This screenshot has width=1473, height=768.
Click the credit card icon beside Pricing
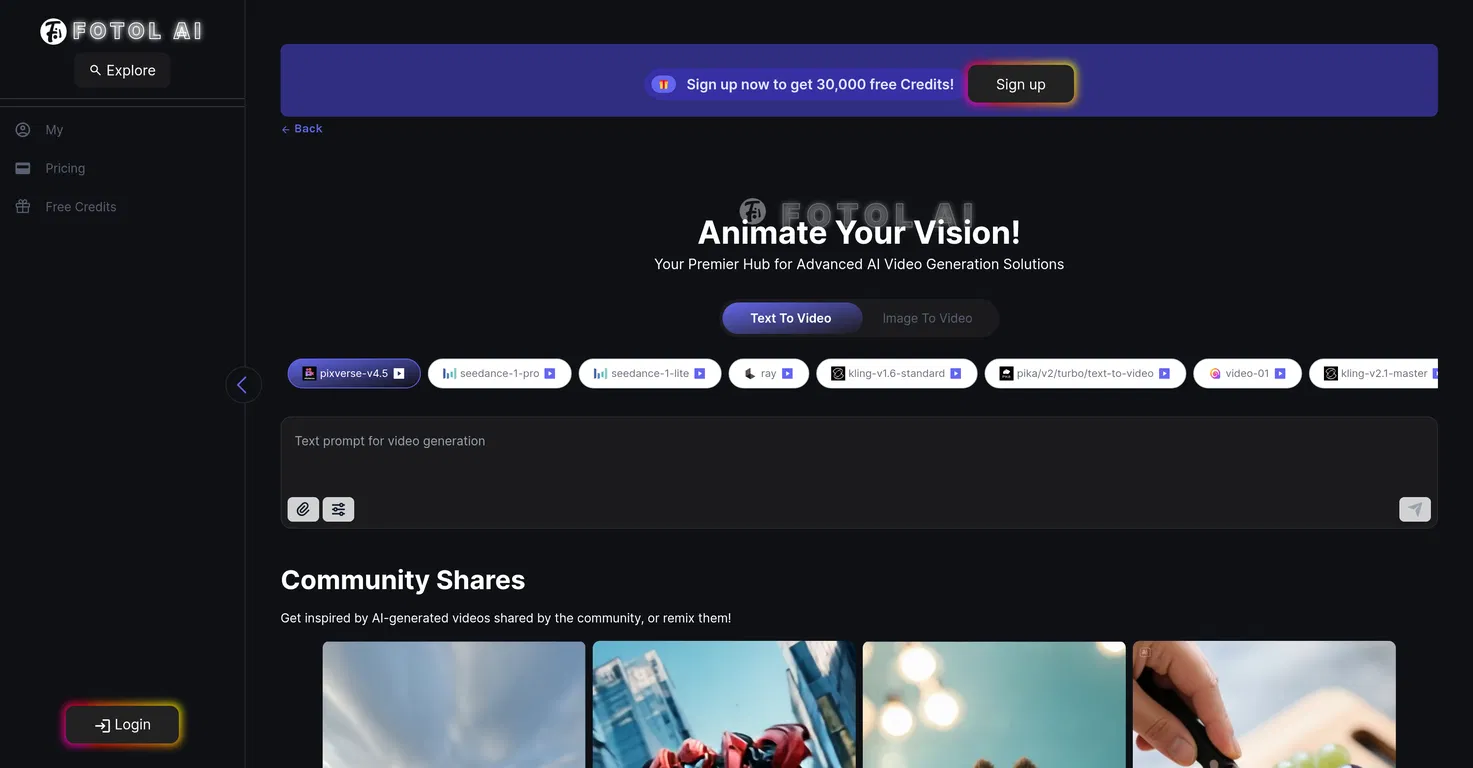(x=23, y=168)
